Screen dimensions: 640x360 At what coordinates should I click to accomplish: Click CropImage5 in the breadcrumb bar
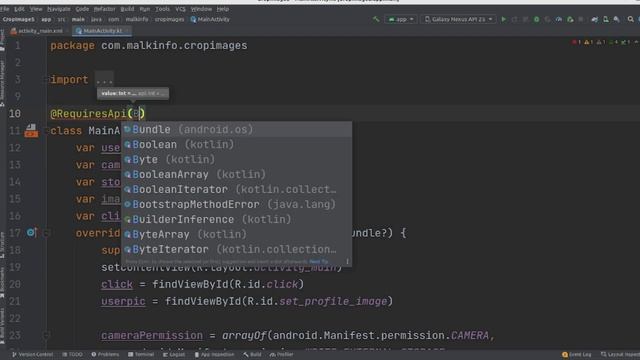[x=18, y=19]
